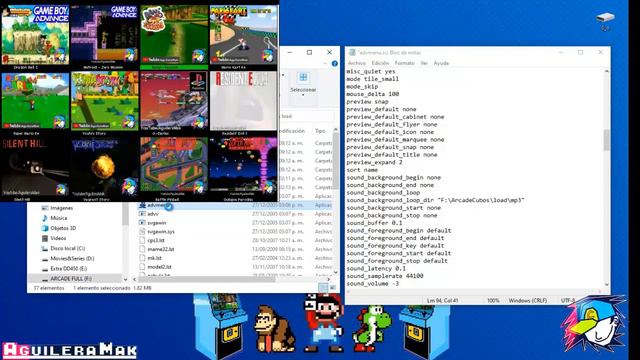
Task: Click the Extra DD450 (E:) drive icon
Action: (x=45, y=269)
